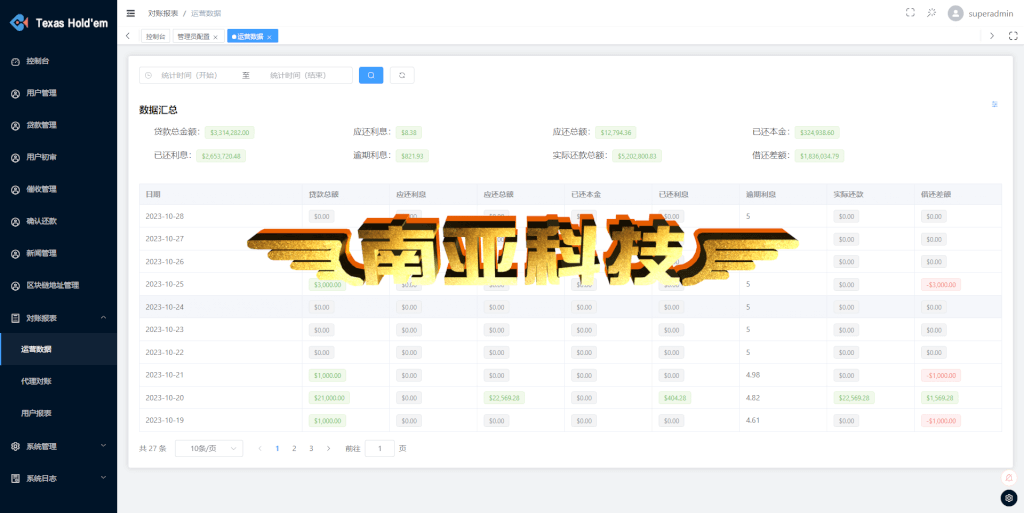This screenshot has height=513, width=1024.
Task: Click the clock icon in the date range field
Action: tap(148, 76)
